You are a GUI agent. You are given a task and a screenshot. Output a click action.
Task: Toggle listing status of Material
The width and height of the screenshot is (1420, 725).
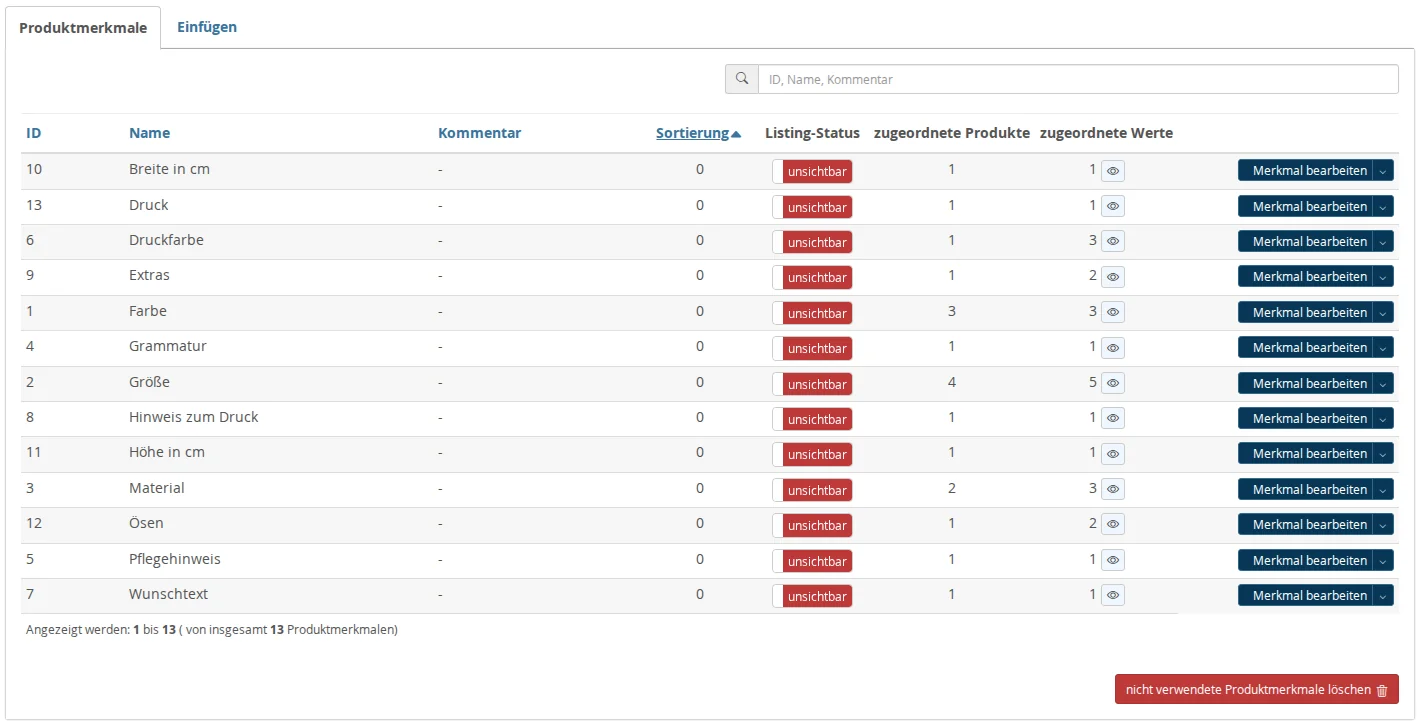click(812, 490)
